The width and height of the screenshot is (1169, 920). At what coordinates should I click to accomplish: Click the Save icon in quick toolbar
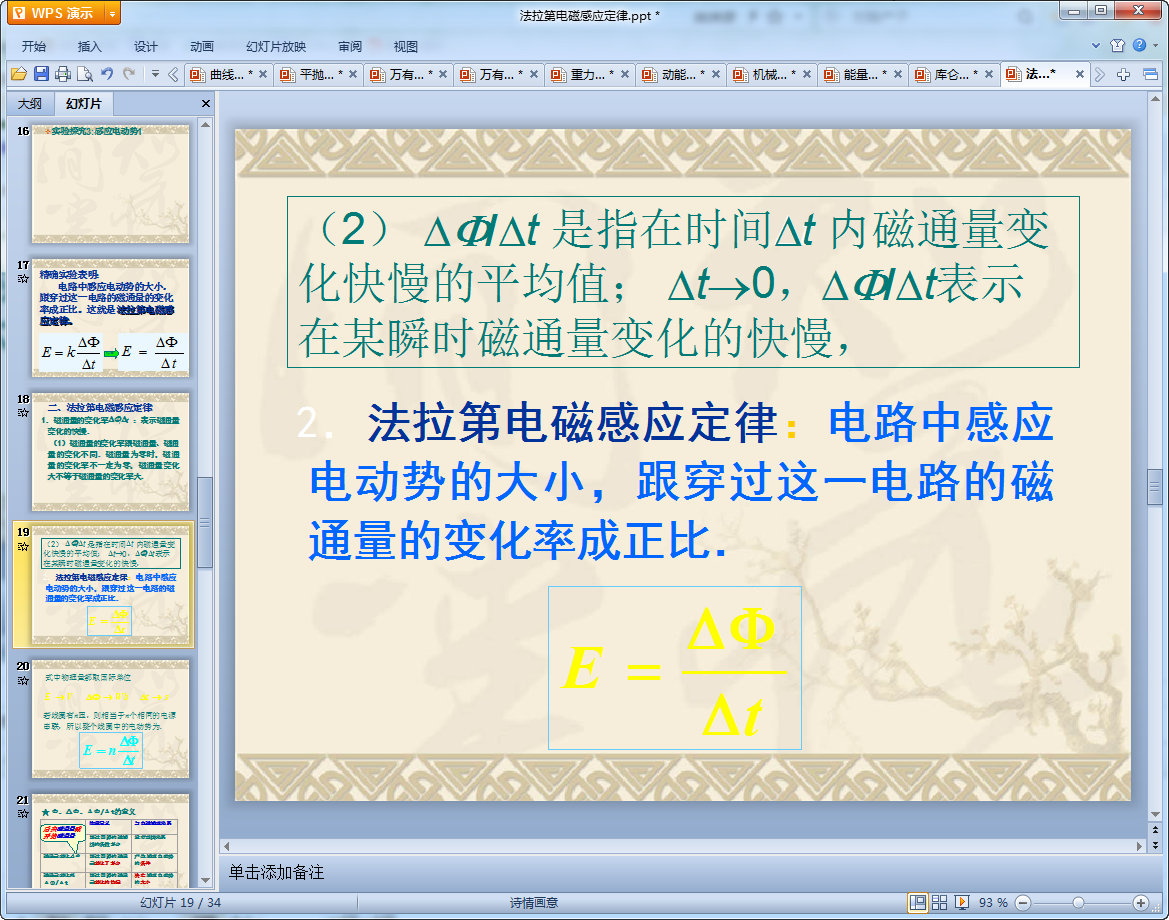(x=41, y=74)
